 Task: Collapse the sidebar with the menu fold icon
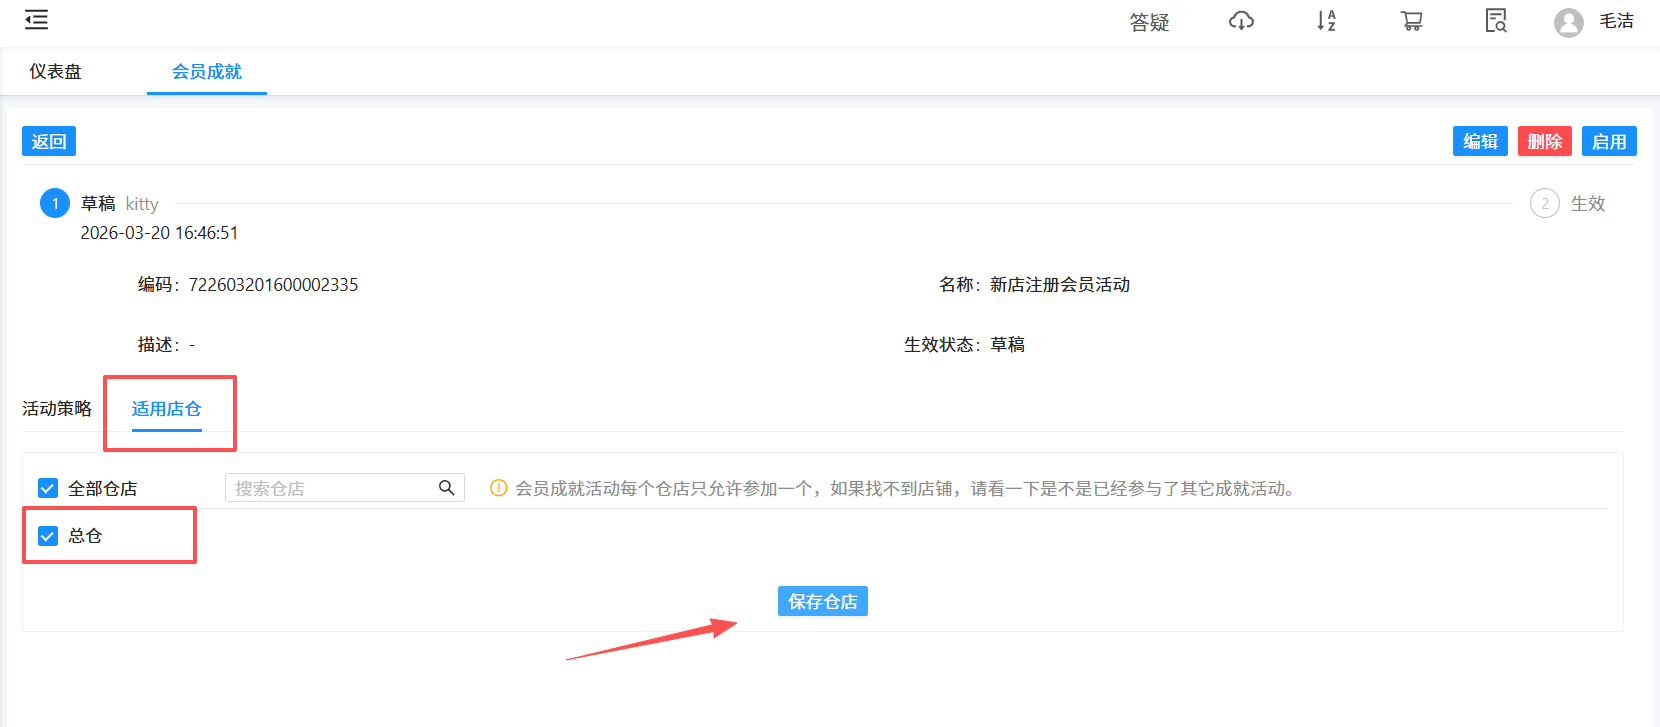(x=36, y=20)
